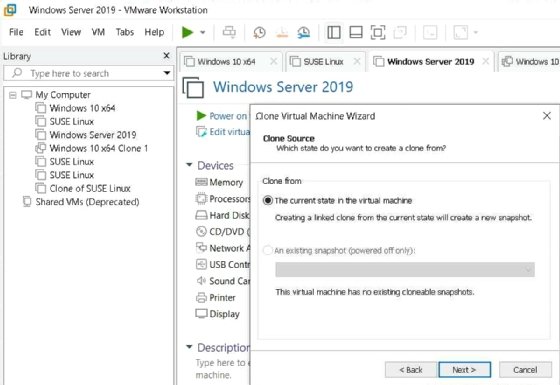
Task: Toggle the thumbnail bar view icon
Action: 356,32
